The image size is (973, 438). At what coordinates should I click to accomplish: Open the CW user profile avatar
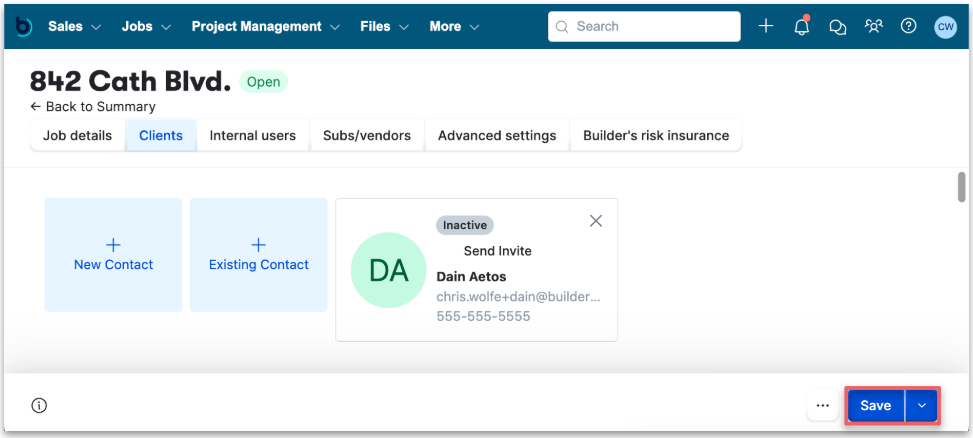(x=946, y=27)
